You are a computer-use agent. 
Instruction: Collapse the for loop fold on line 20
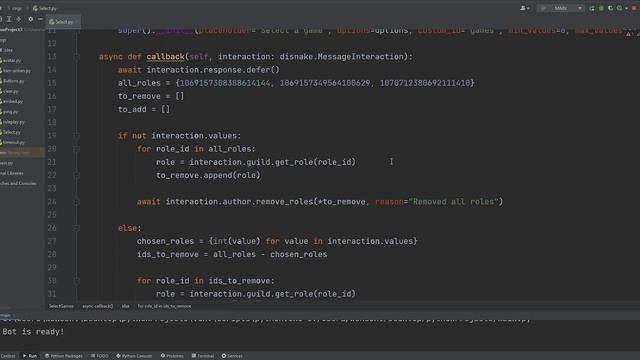(x=76, y=149)
